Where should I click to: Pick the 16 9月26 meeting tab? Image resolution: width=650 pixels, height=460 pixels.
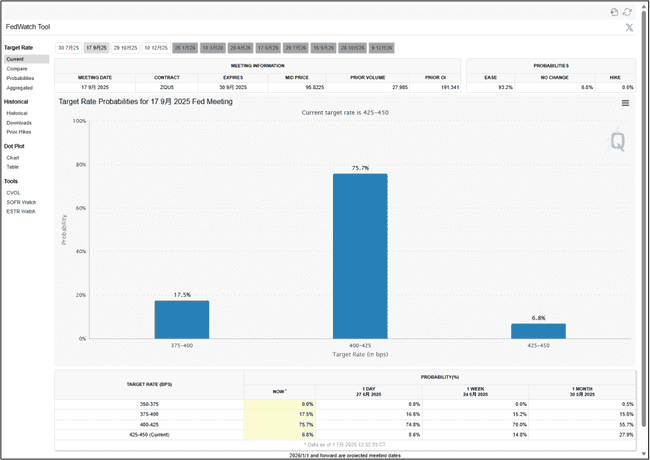pos(323,48)
